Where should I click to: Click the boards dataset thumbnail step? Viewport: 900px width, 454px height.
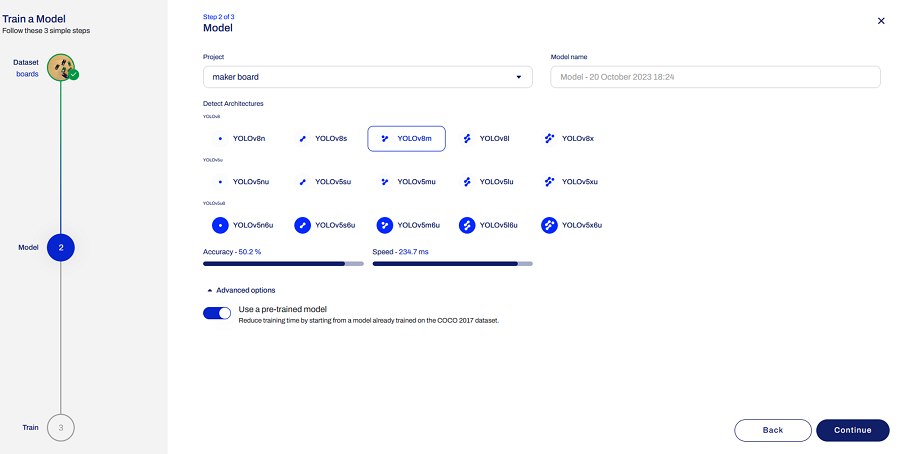[x=61, y=67]
